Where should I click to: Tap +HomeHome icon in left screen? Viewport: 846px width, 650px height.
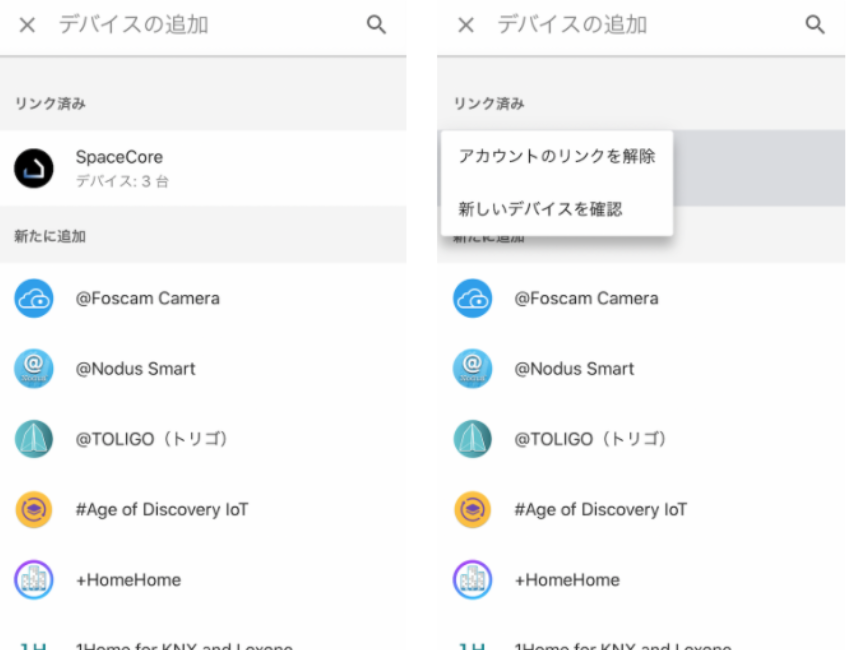coord(33,580)
